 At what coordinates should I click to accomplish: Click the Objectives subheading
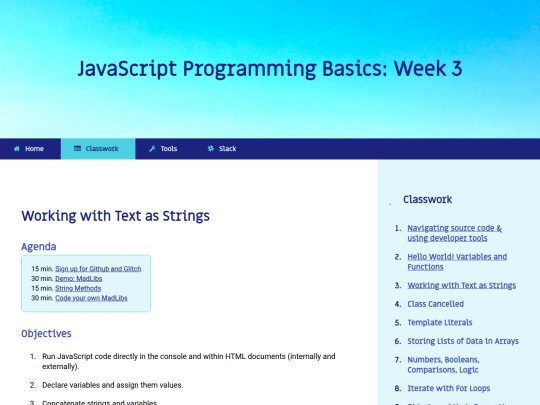pyautogui.click(x=46, y=333)
